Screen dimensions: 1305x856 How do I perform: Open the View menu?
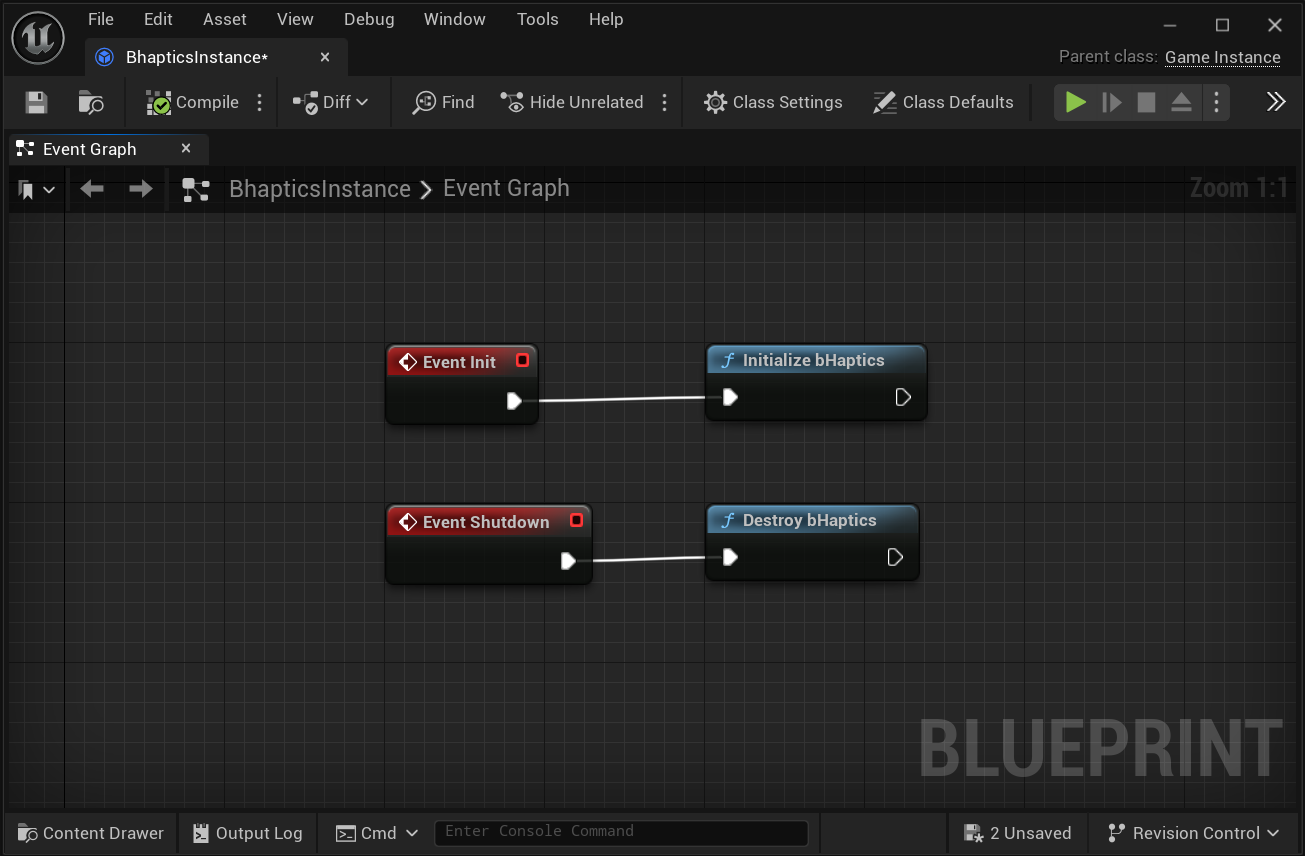(295, 19)
